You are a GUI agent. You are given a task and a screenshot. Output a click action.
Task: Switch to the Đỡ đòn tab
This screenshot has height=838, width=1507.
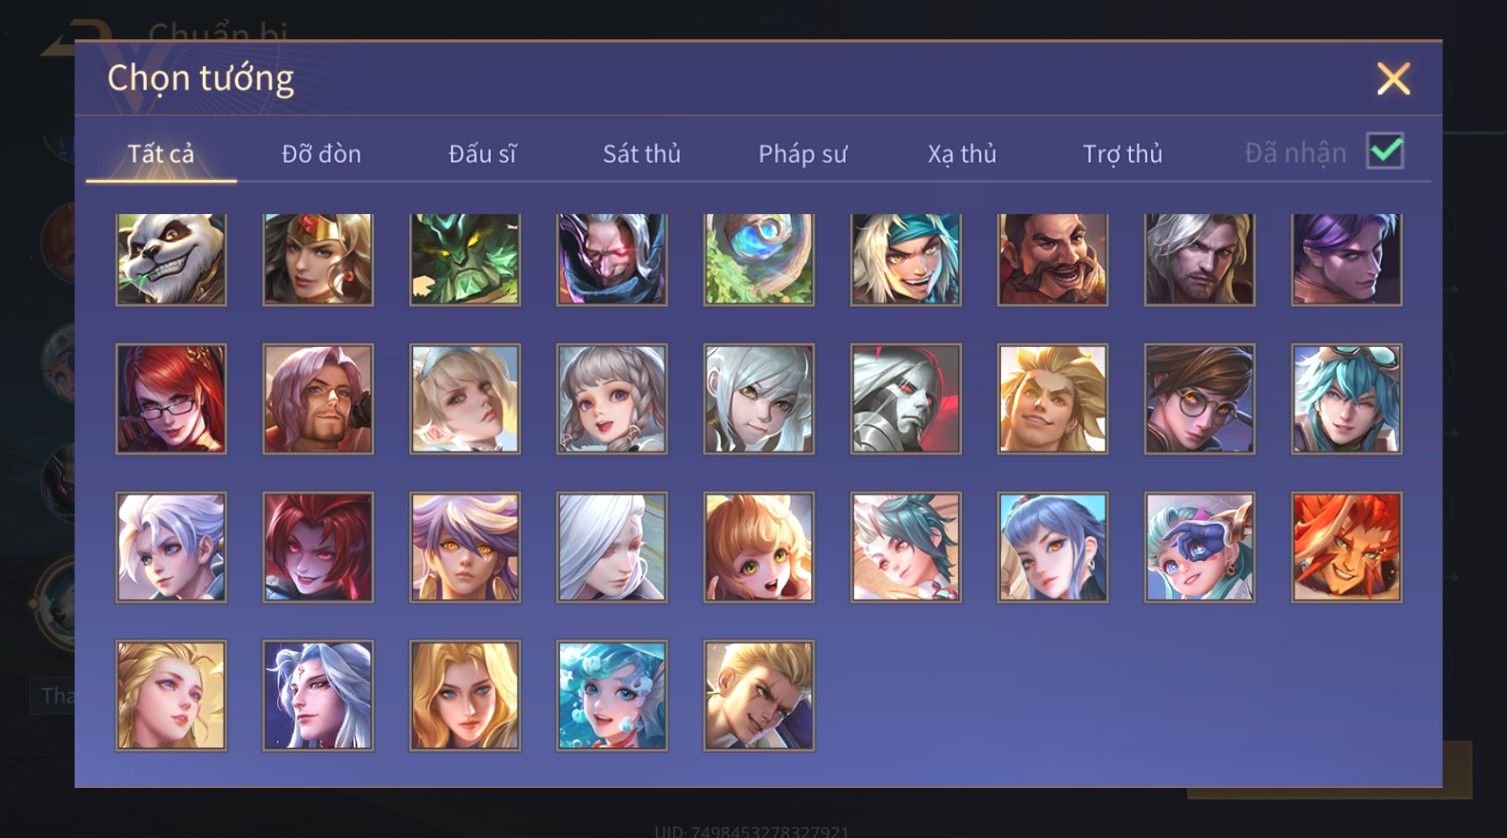[x=321, y=154]
